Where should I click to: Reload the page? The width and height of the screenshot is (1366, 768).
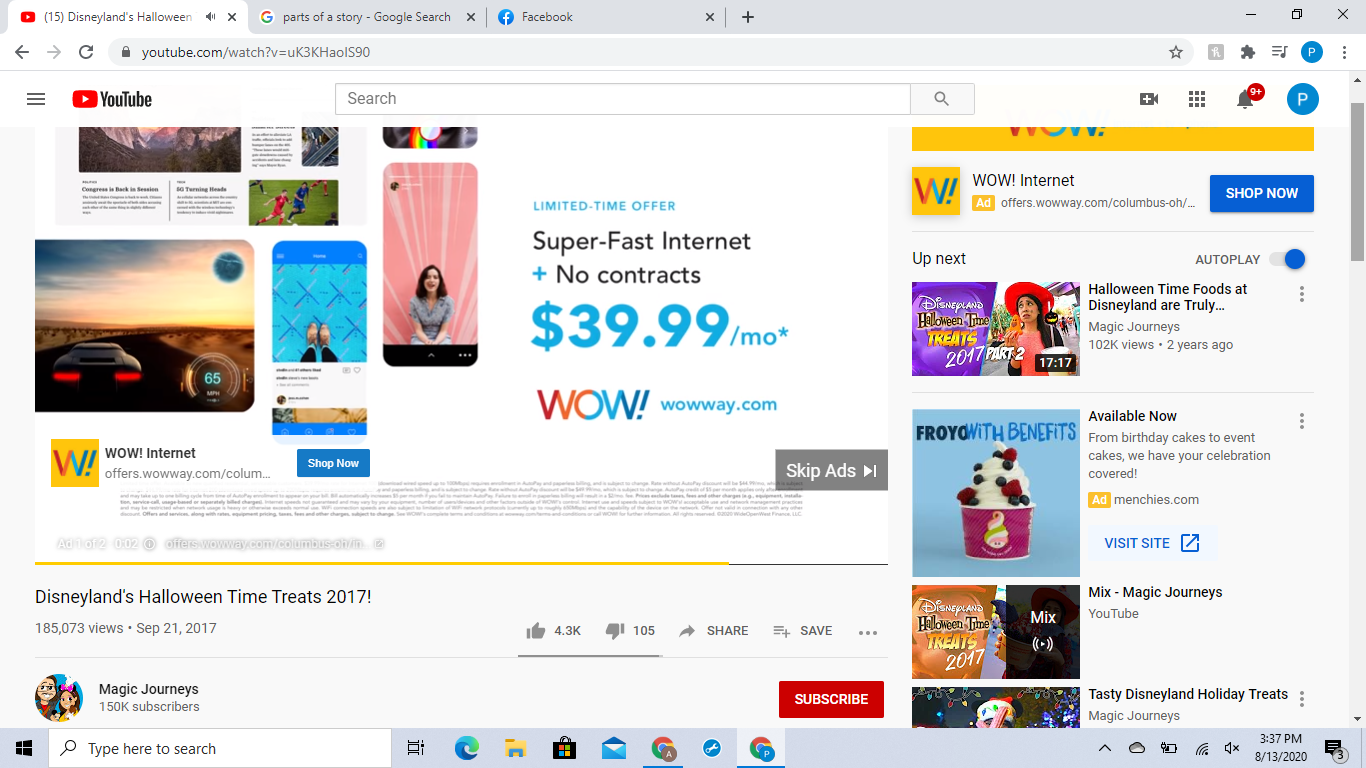click(x=86, y=52)
